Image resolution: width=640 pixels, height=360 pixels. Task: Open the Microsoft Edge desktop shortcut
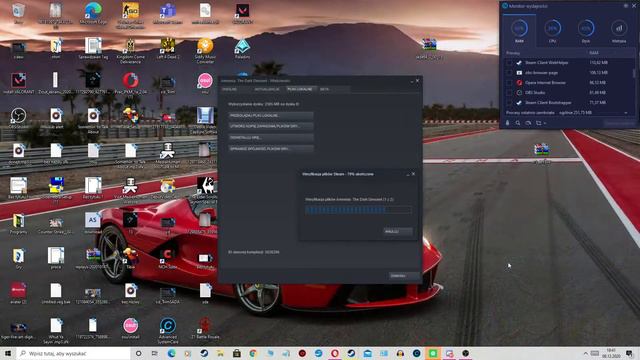(93, 13)
